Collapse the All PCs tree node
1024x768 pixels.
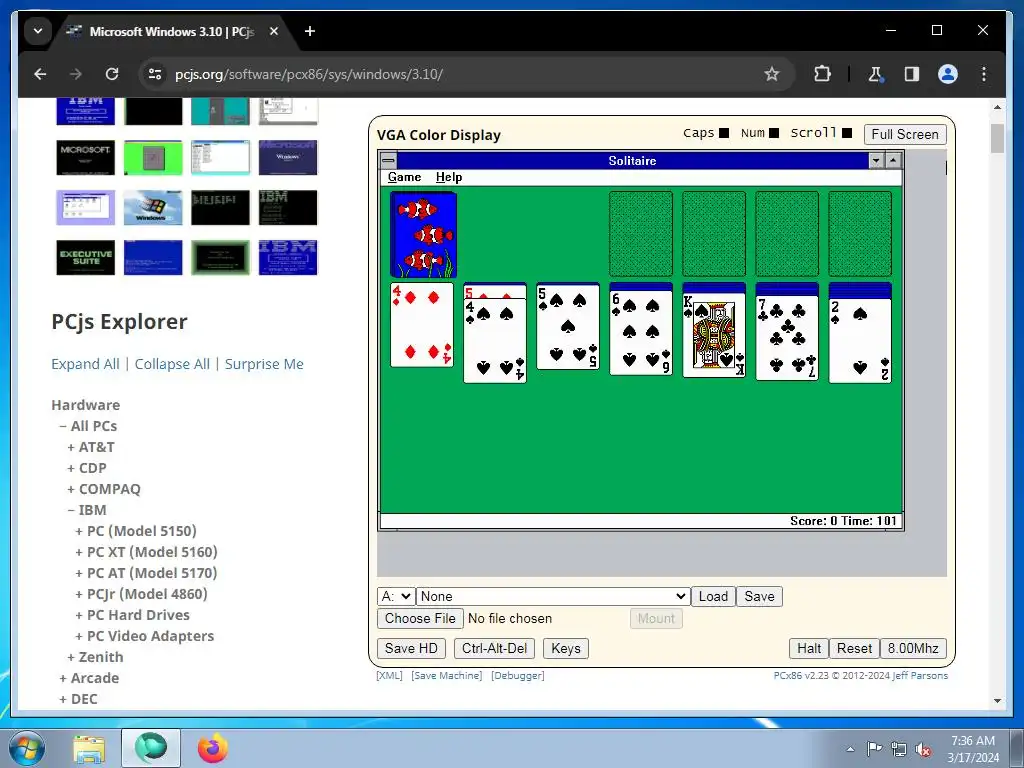click(88, 426)
